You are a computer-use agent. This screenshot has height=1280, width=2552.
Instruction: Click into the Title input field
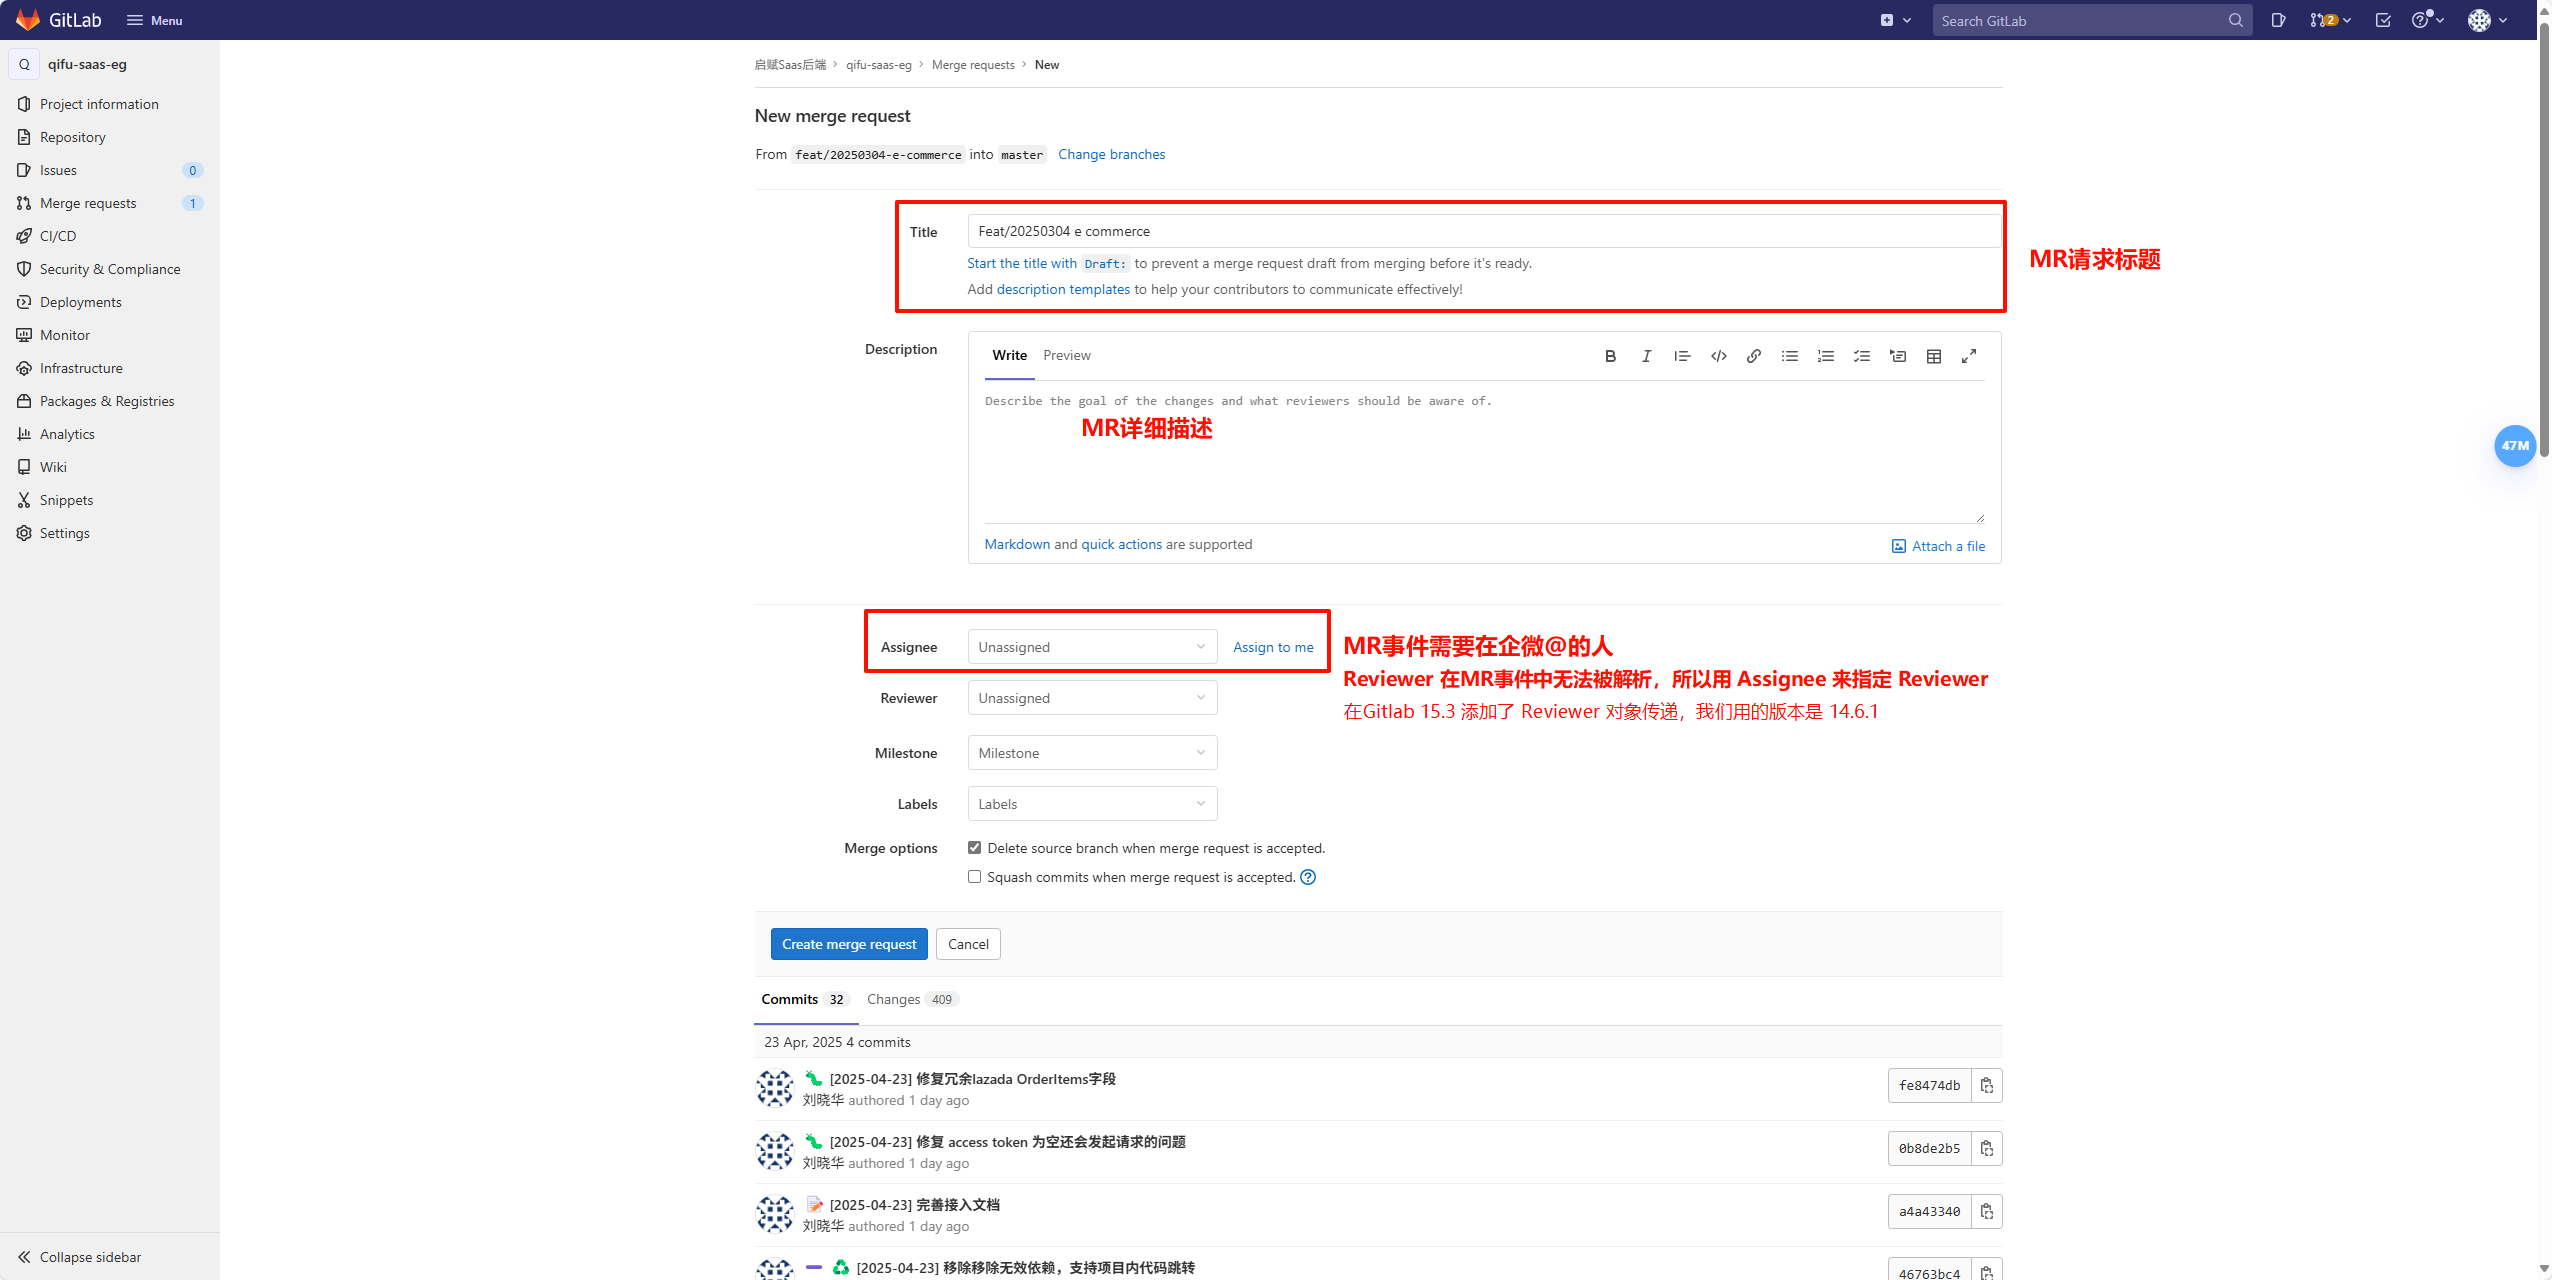pos(1483,231)
